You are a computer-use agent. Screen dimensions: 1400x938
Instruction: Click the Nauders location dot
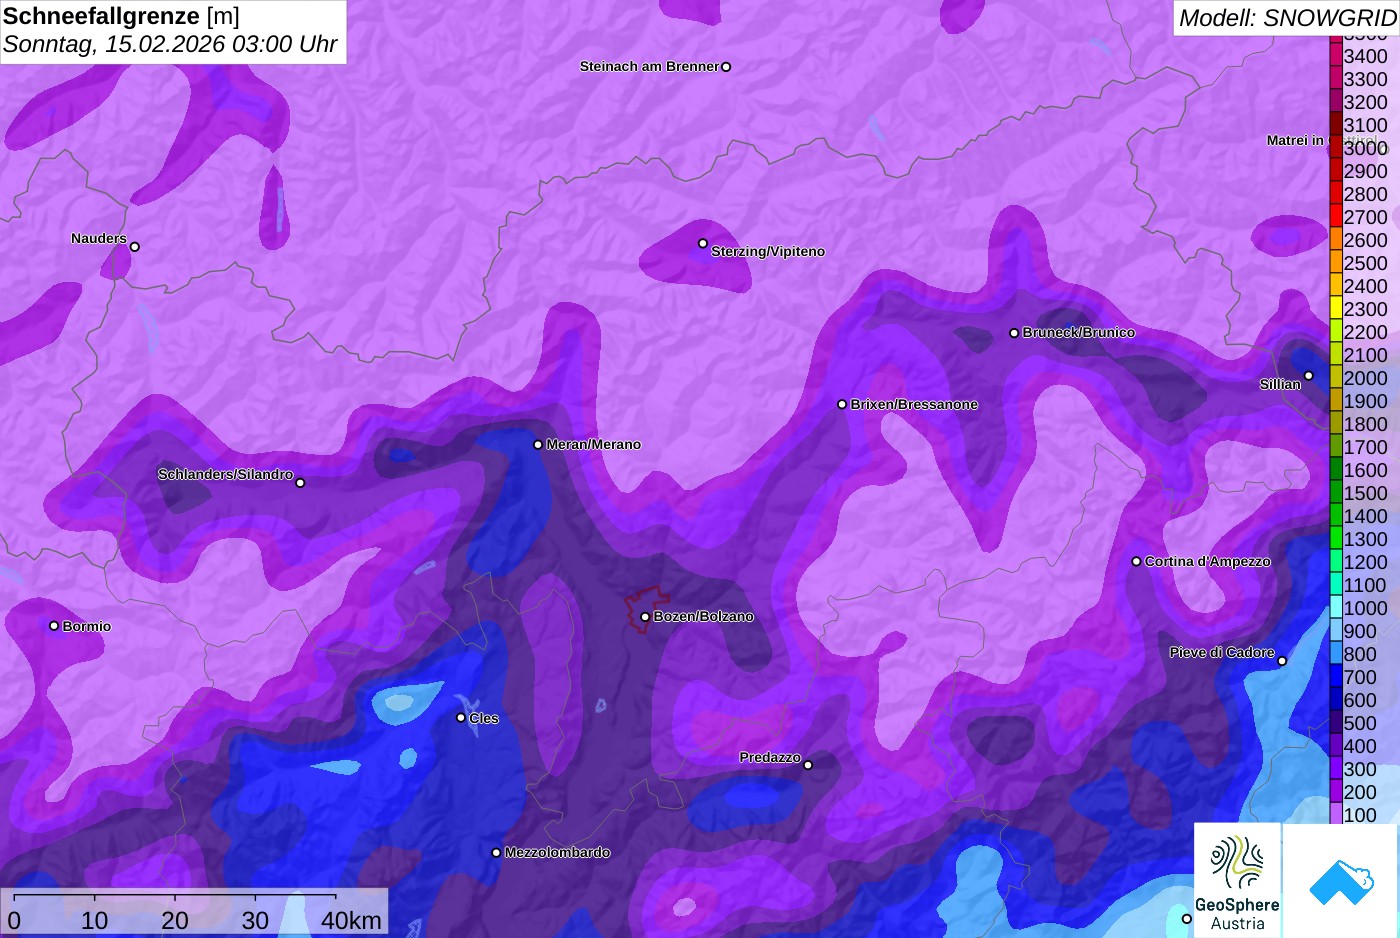click(135, 247)
